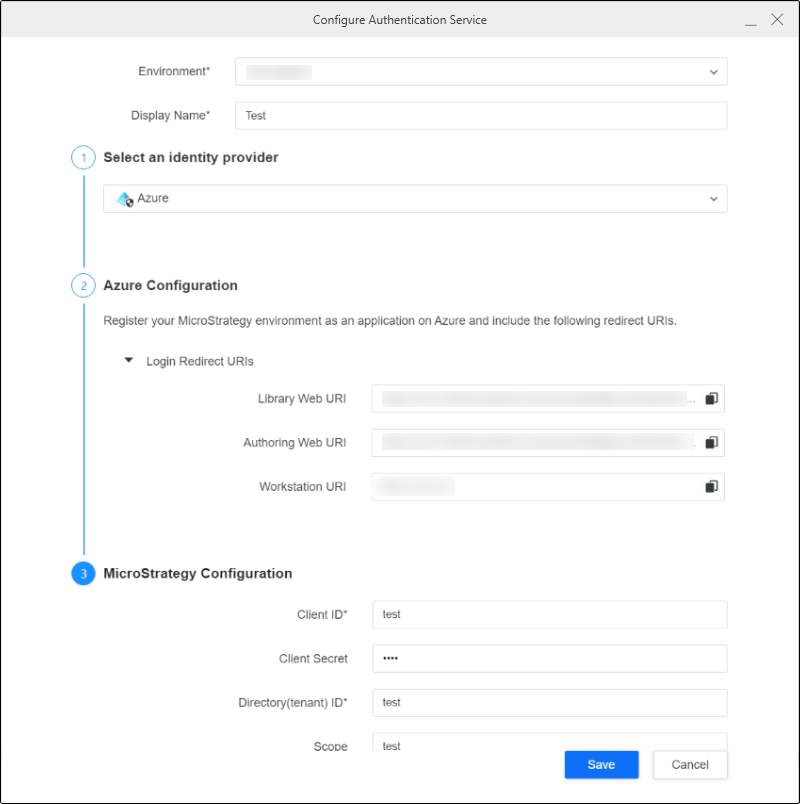Open the Environment dropdown

click(481, 72)
